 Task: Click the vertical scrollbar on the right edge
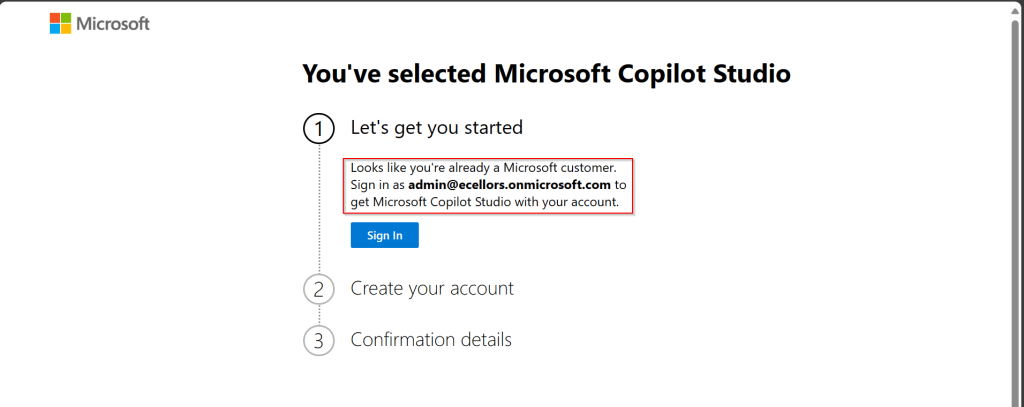[x=1017, y=200]
